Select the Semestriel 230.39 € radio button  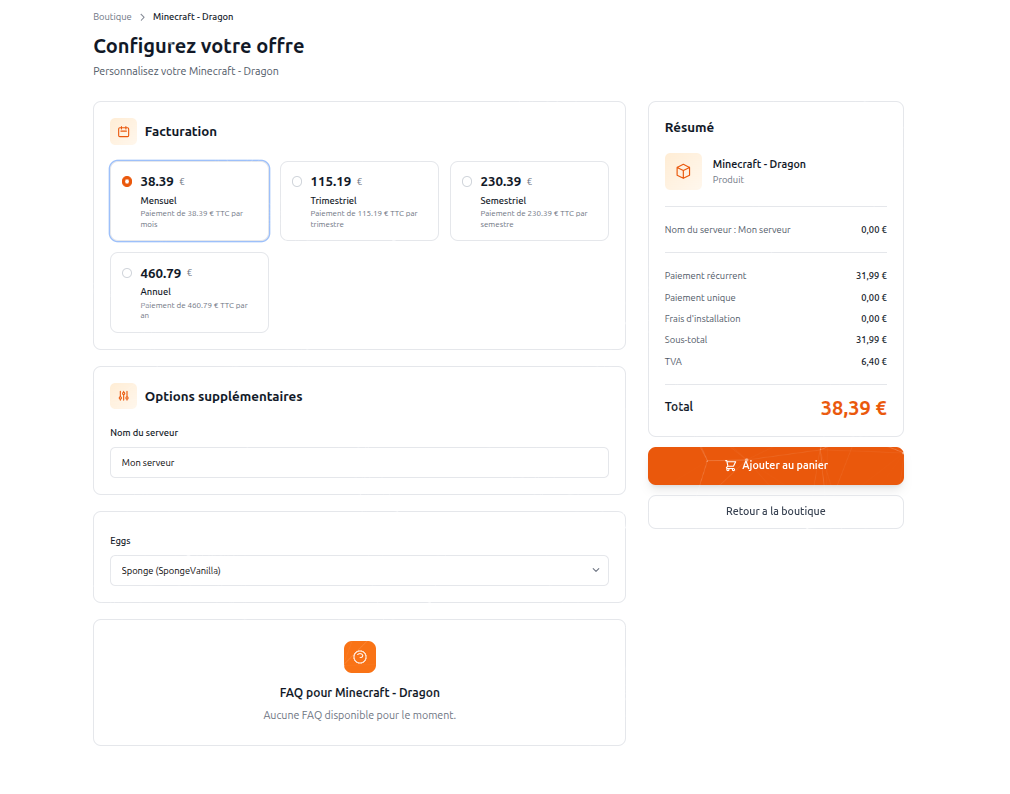pos(467,182)
